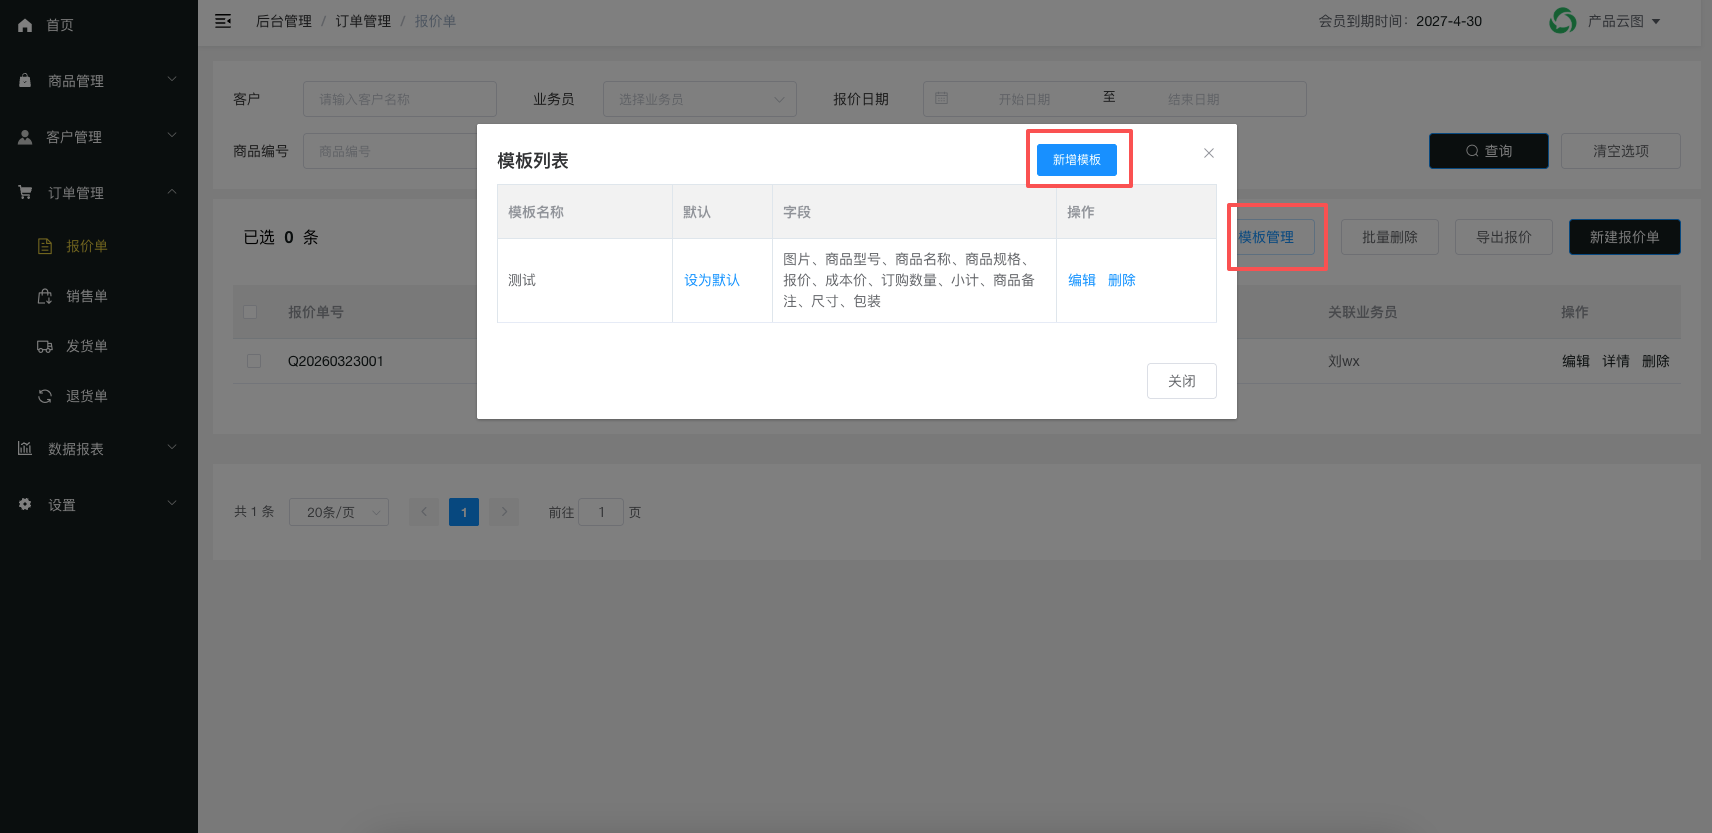Click 订单管理 in the breadcrumb
Viewport: 1712px width, 833px height.
(x=363, y=21)
